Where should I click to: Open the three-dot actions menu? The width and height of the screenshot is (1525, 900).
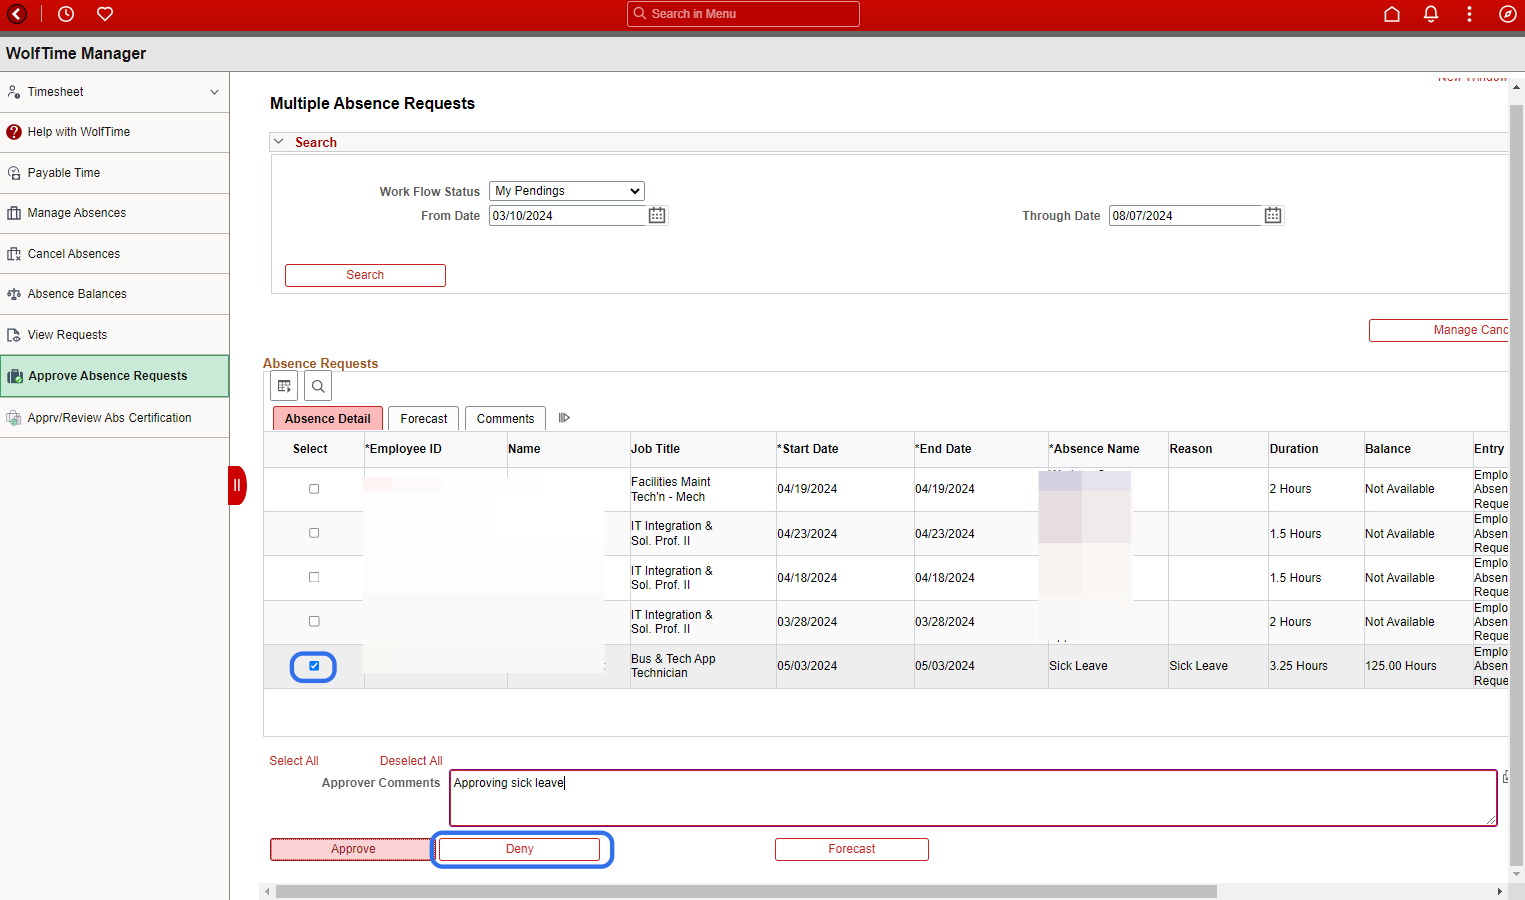(x=1469, y=14)
